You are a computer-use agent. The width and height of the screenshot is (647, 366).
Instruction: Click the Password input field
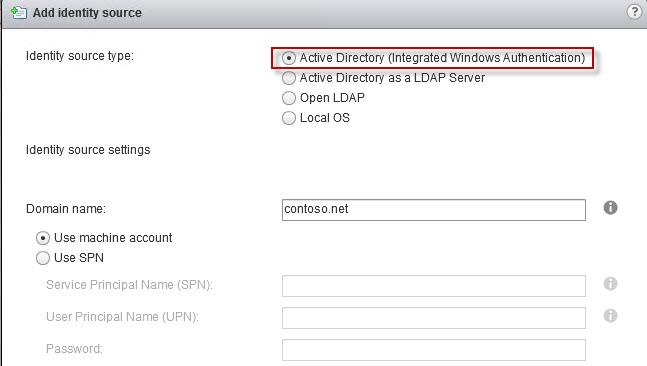coord(434,350)
